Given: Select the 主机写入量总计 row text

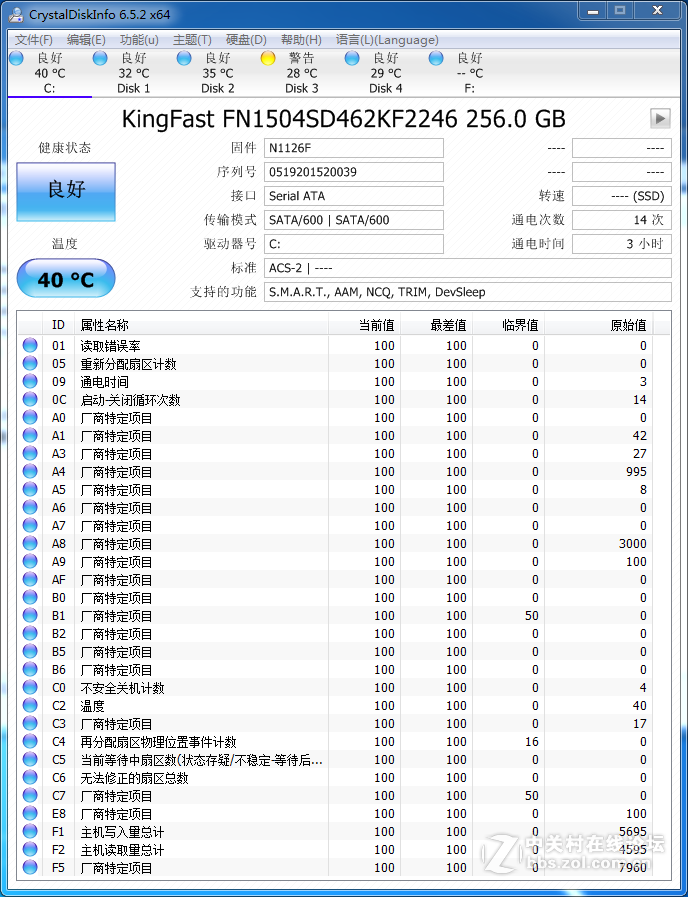Looking at the screenshot, I should 122,832.
